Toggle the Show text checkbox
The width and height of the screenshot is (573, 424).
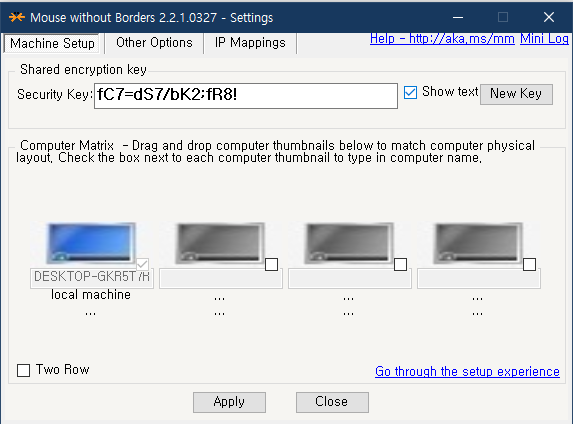click(410, 92)
